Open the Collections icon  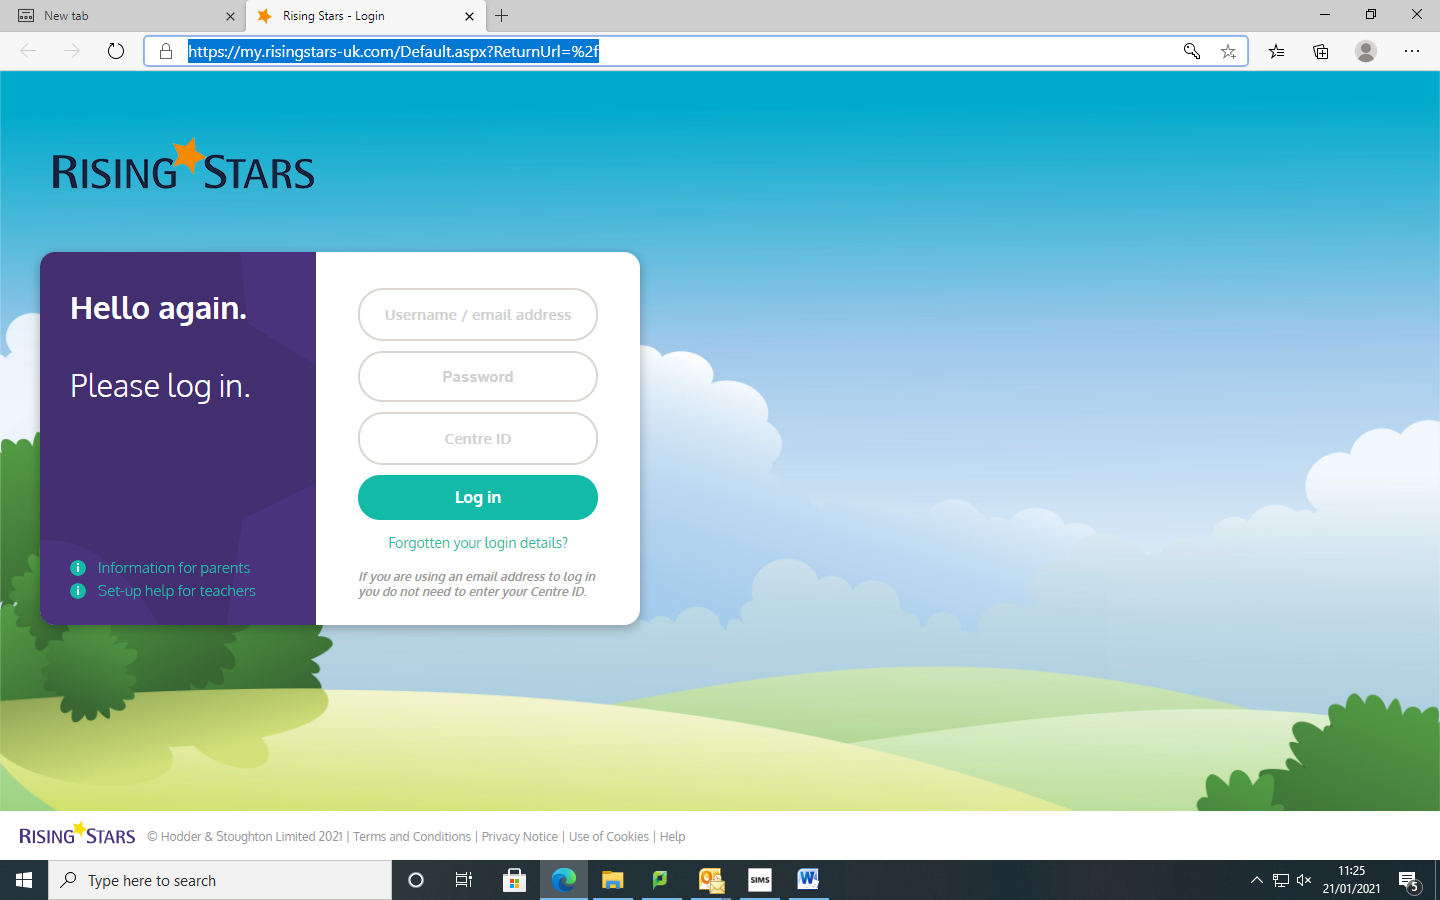tap(1321, 51)
